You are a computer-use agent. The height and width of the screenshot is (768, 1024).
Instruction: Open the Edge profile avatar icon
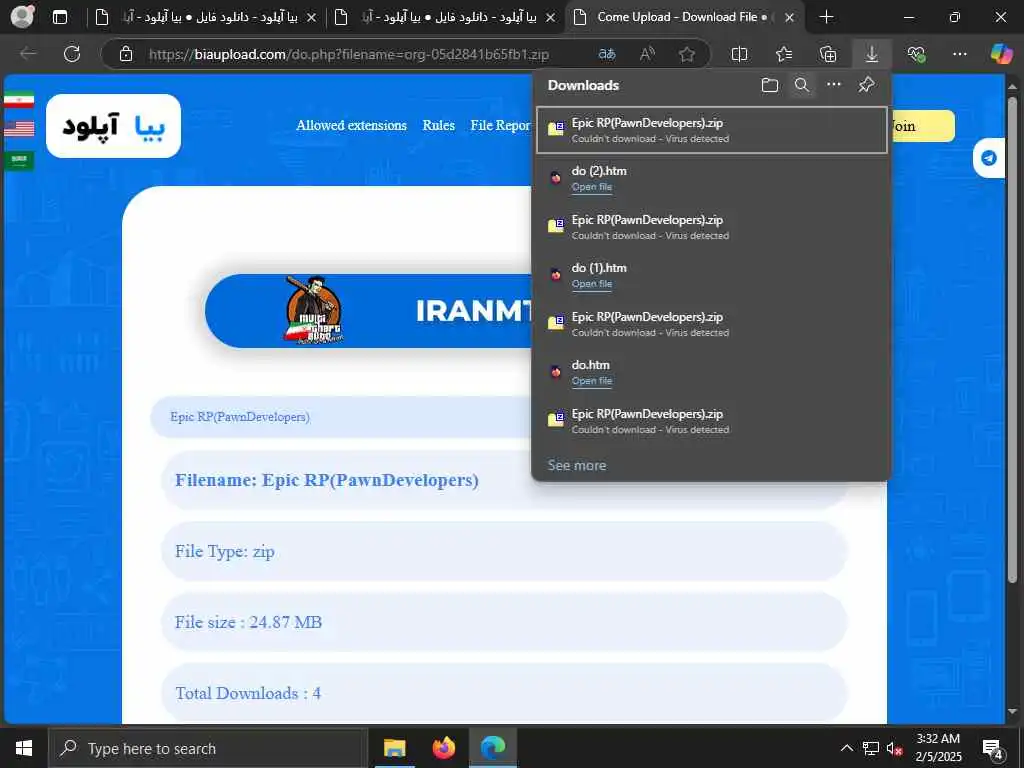pos(22,17)
